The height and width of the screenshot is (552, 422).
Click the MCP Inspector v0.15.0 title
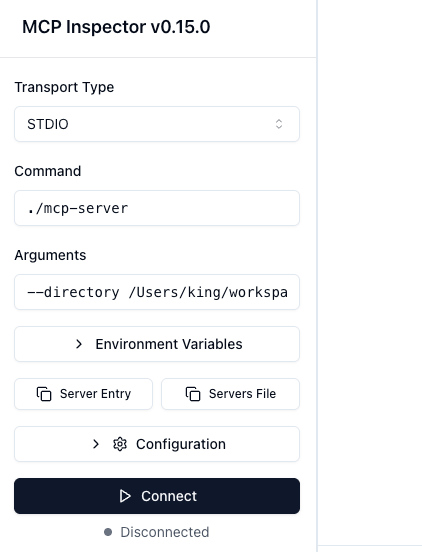[116, 27]
